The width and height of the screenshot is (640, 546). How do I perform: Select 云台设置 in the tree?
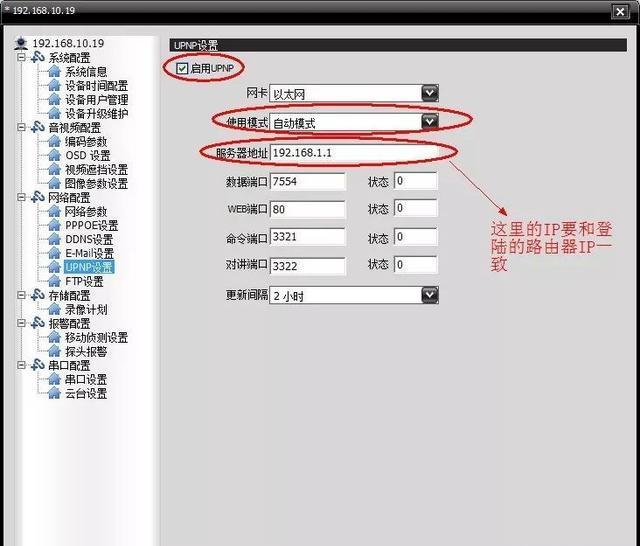tap(86, 393)
